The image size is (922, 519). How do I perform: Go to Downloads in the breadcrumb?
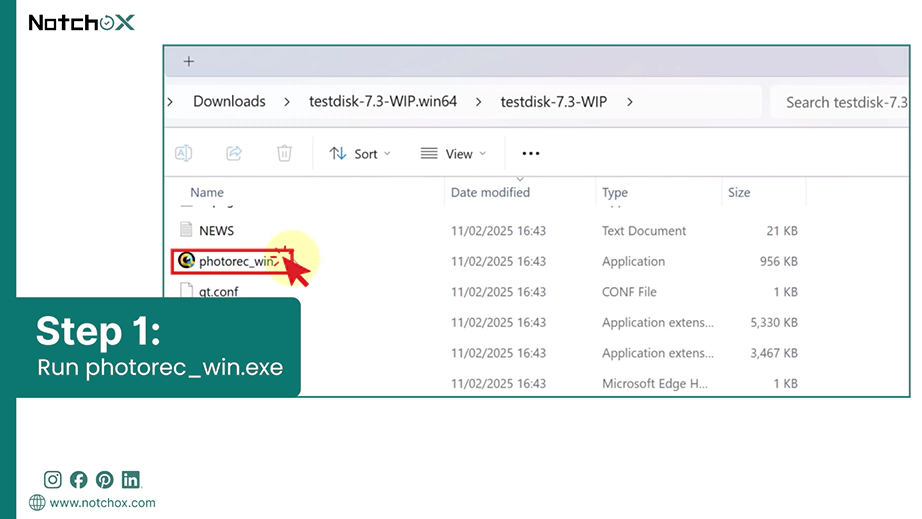[229, 102]
